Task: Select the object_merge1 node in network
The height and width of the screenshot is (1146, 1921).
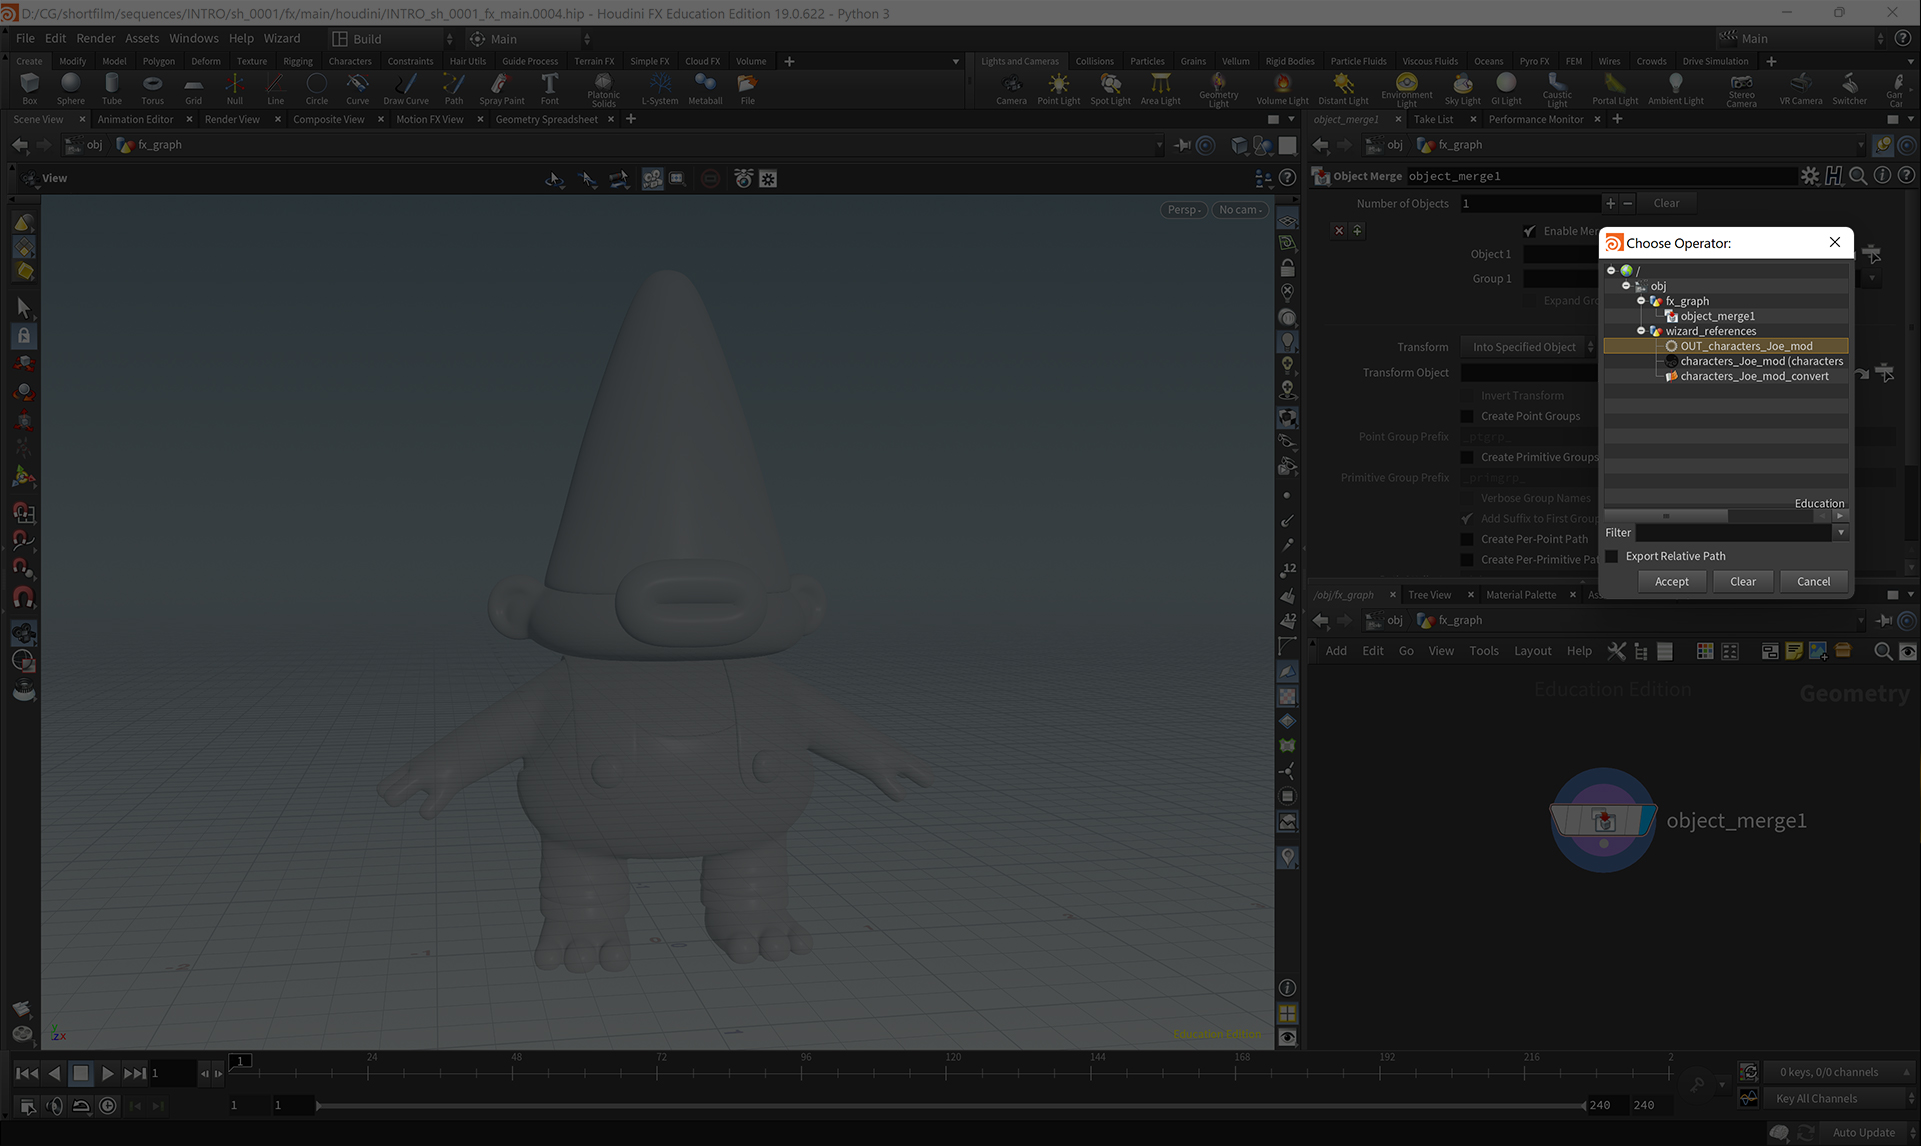Action: pyautogui.click(x=1603, y=820)
